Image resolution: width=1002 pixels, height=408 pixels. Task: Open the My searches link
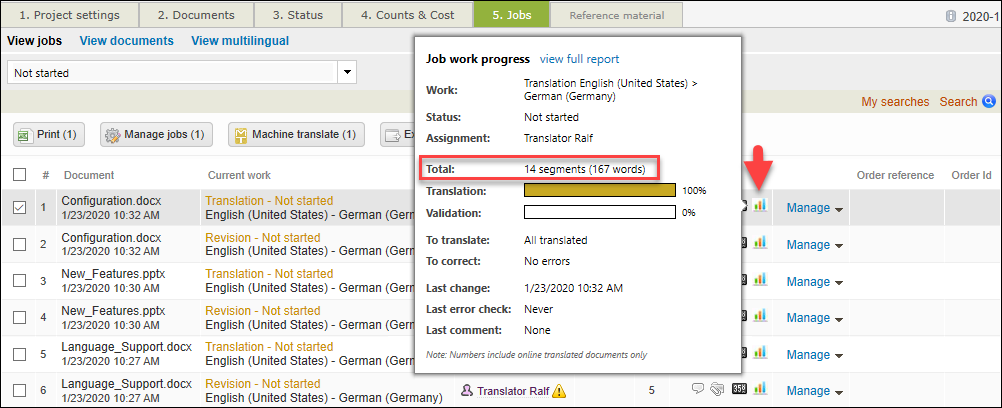[x=895, y=102]
